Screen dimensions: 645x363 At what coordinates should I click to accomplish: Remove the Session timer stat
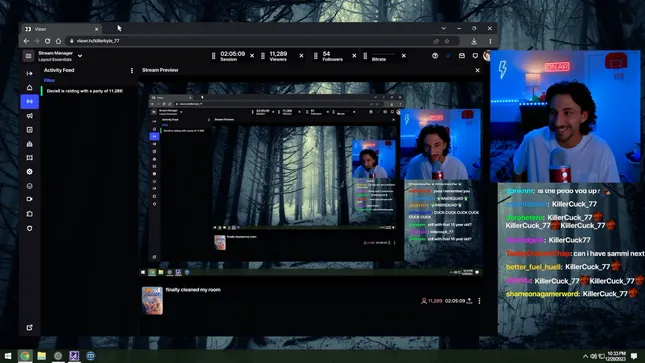pyautogui.click(x=252, y=56)
